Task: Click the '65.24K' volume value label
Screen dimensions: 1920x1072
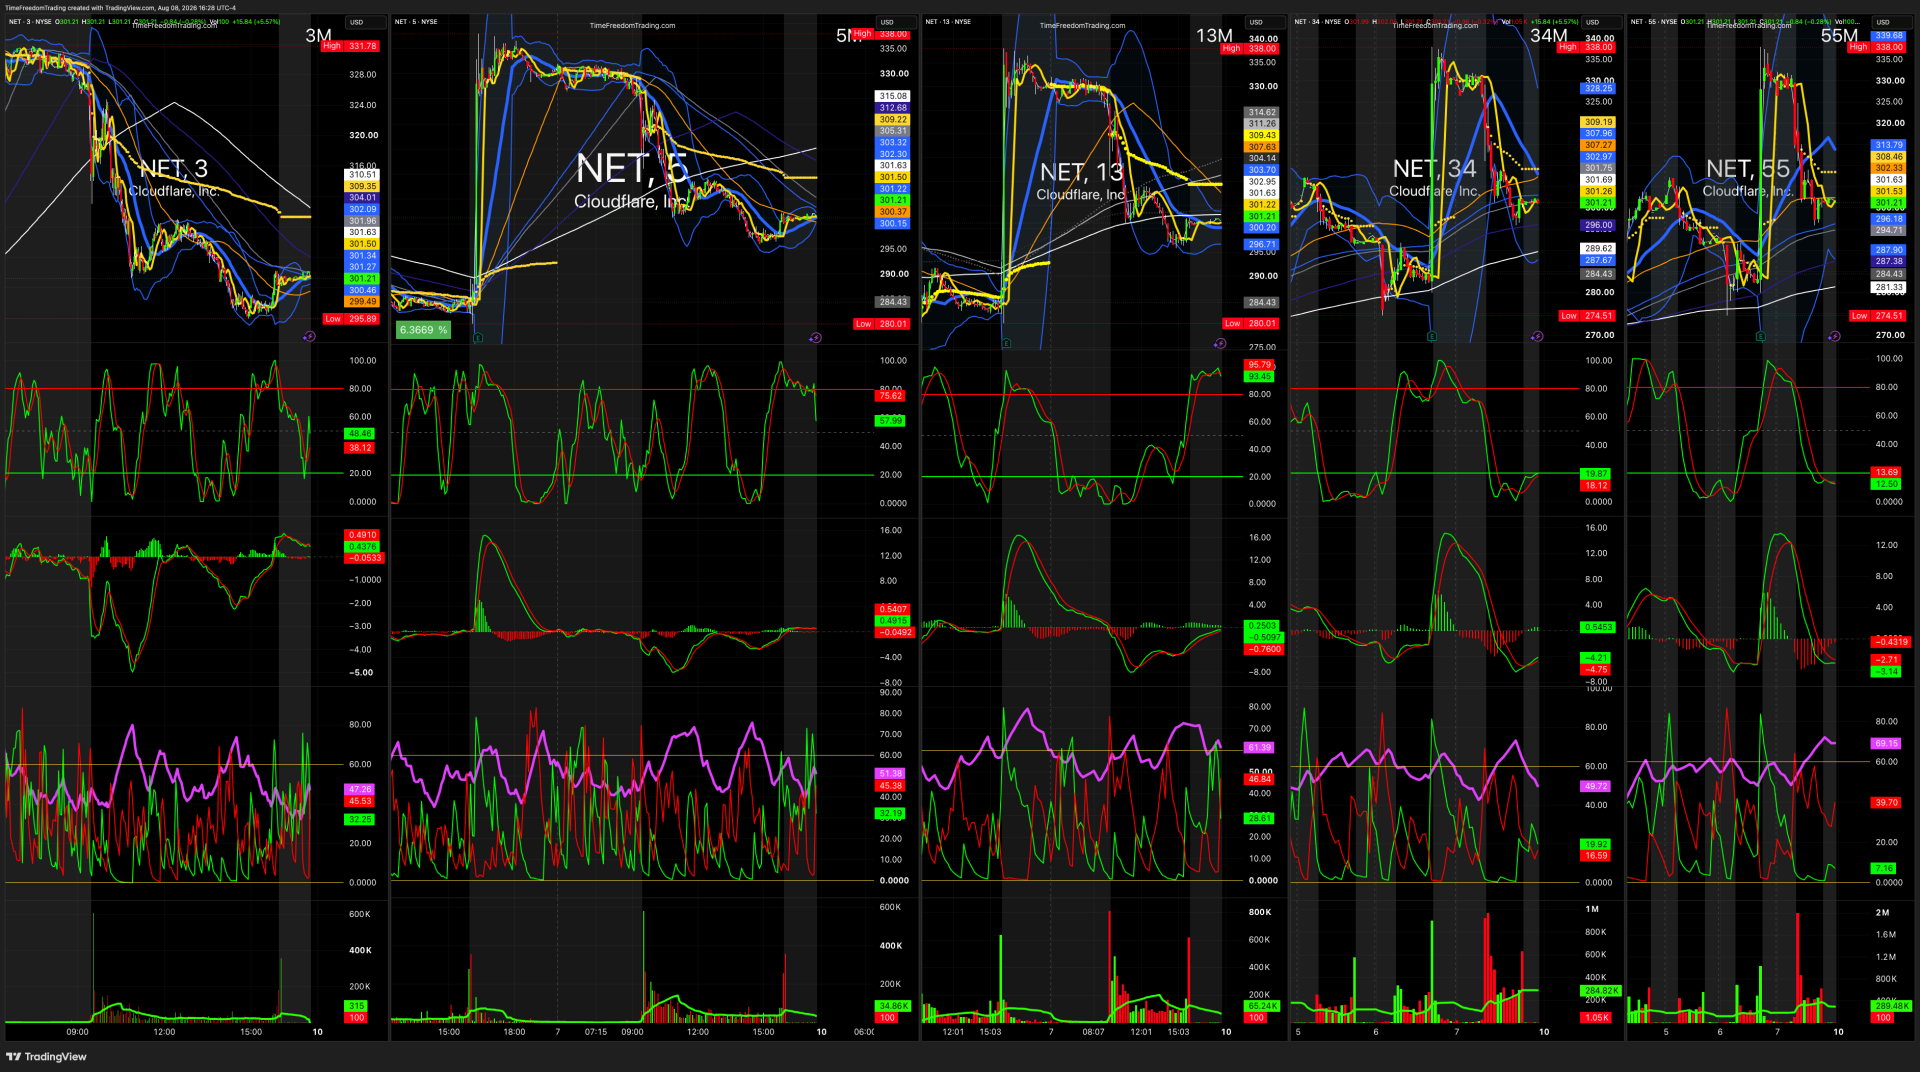Action: tap(1262, 1006)
